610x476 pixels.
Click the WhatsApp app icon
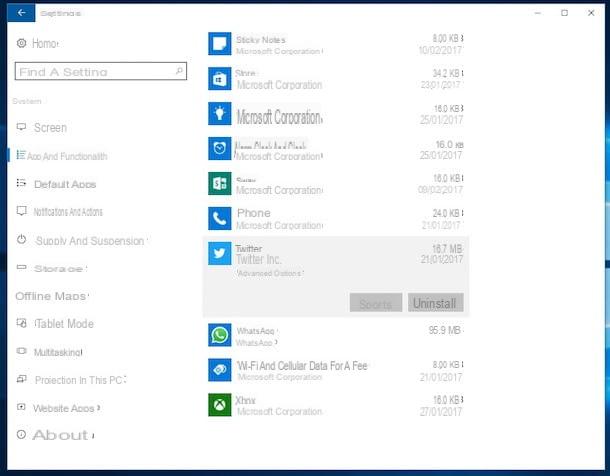pyautogui.click(x=220, y=335)
